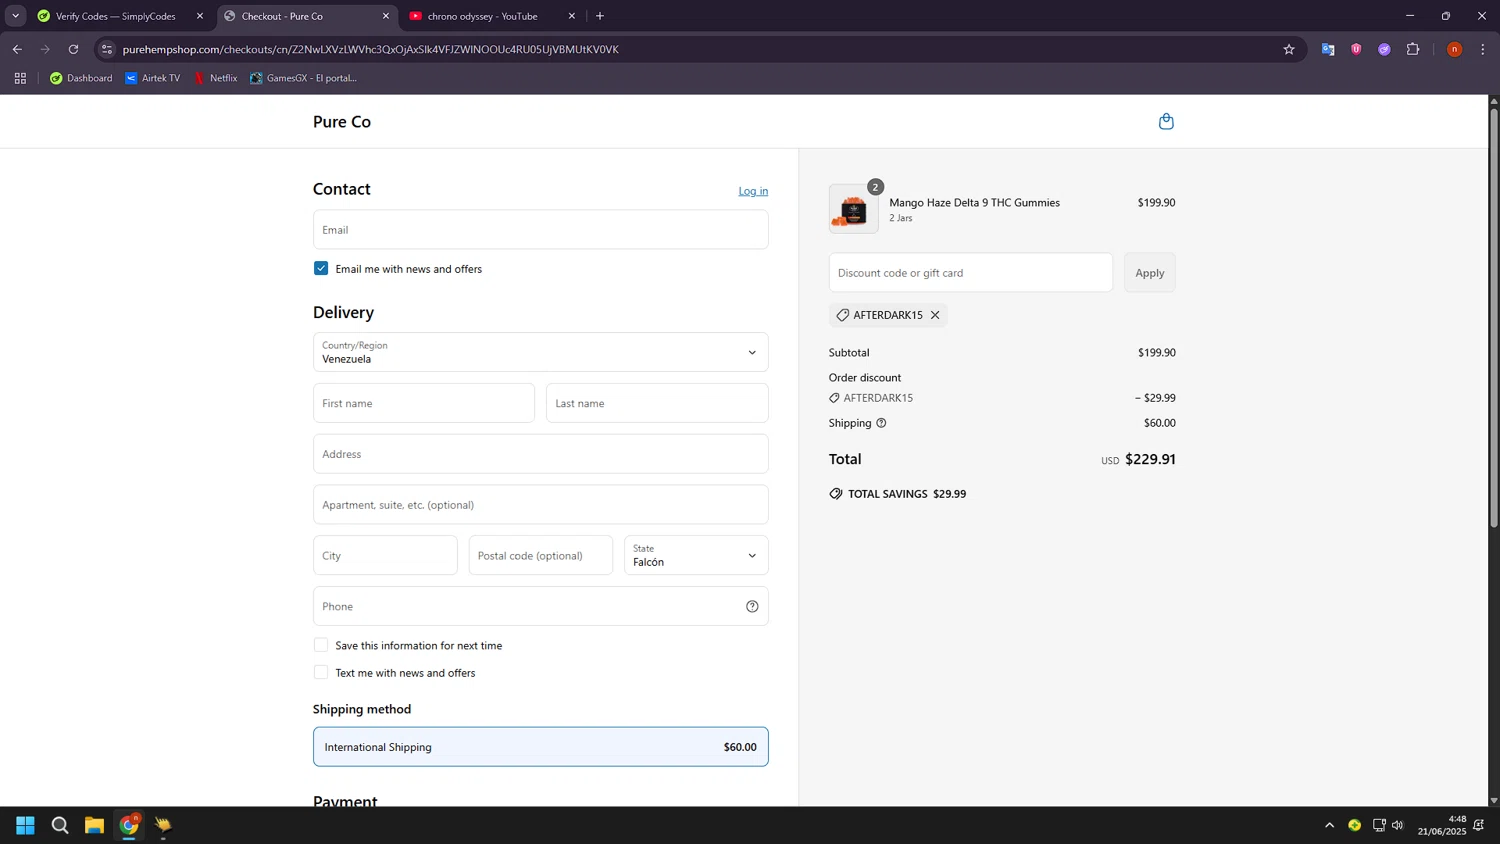Open the Dashboard bookmark
The width and height of the screenshot is (1500, 844).
point(81,78)
